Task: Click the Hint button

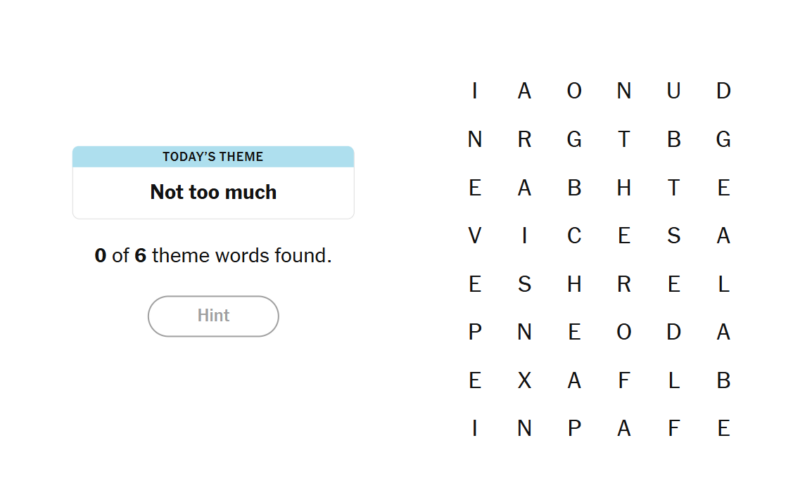Action: pos(213,316)
